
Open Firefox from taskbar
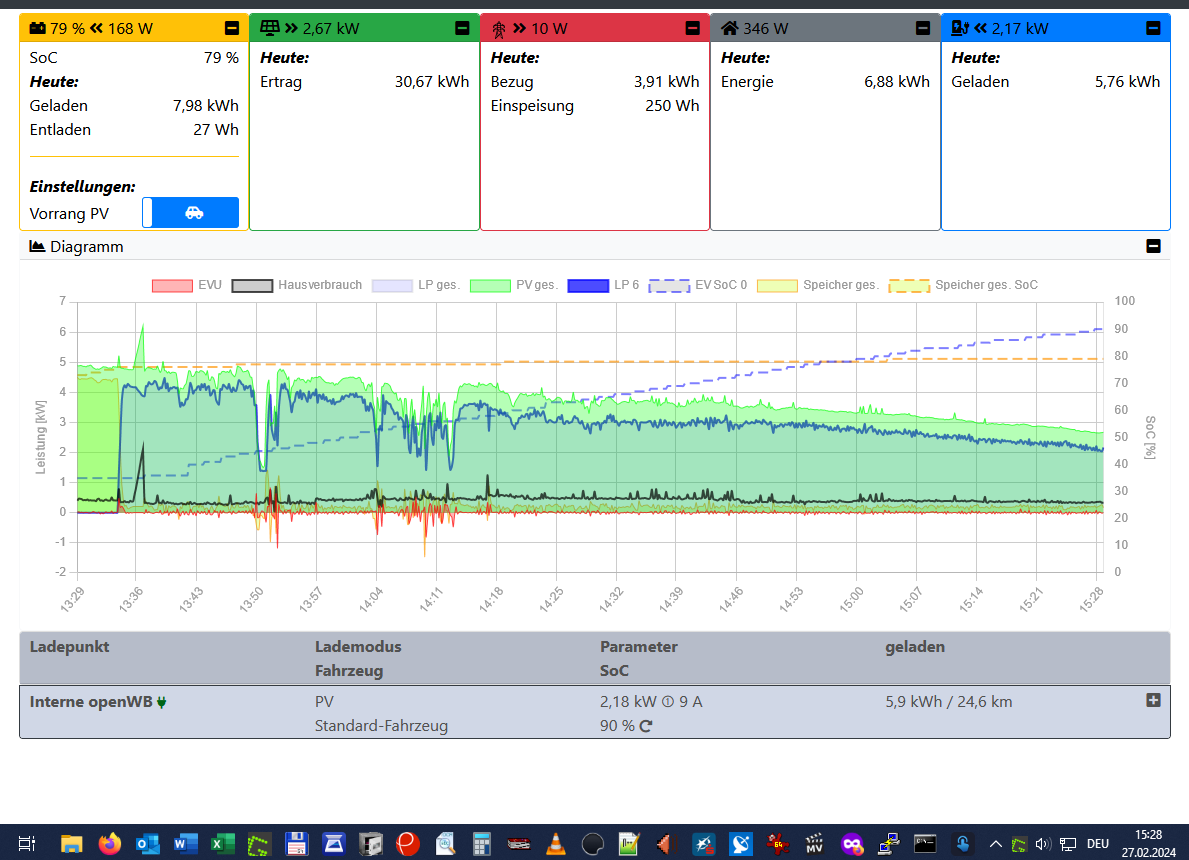pos(109,843)
